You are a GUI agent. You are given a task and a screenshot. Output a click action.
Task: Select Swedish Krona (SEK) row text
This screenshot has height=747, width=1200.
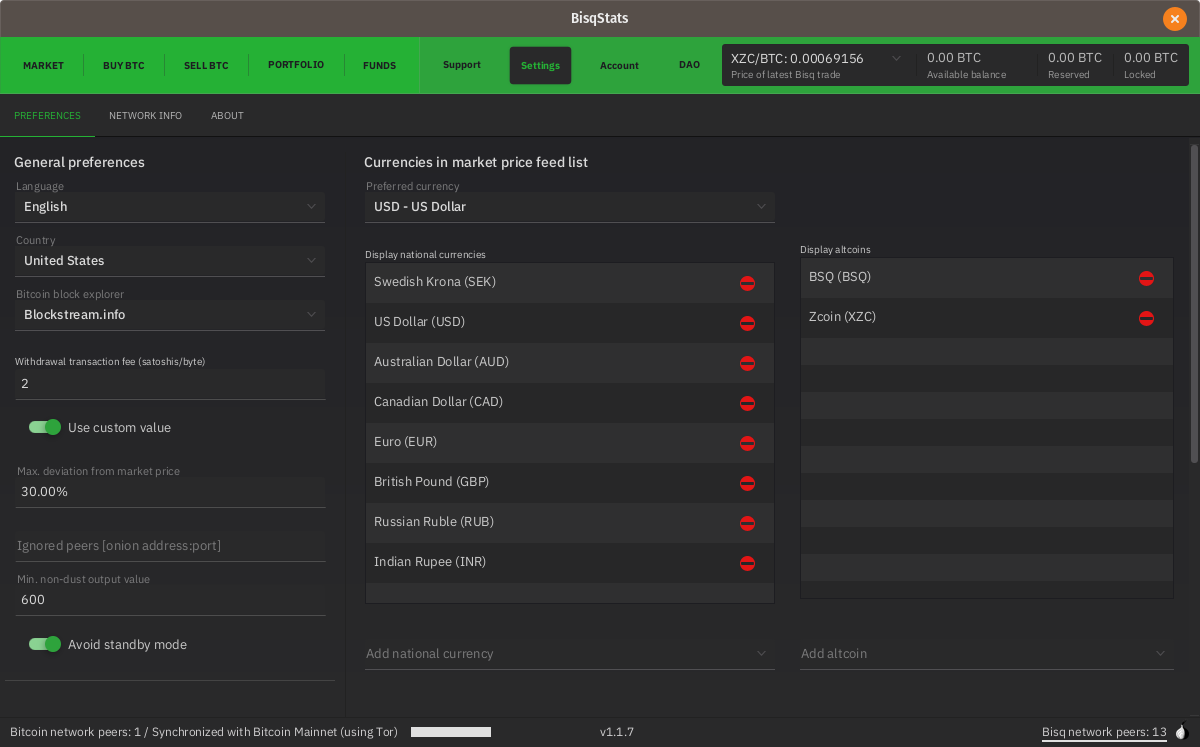[435, 282]
